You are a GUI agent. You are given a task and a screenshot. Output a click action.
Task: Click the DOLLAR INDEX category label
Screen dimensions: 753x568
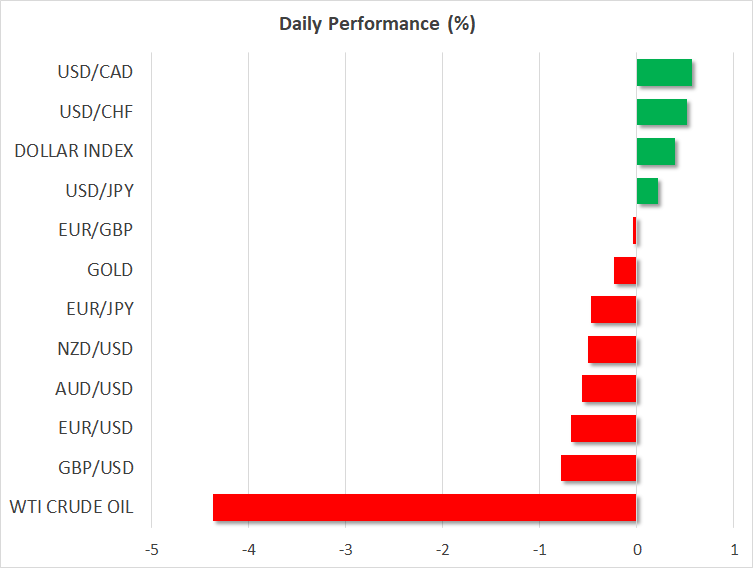tap(74, 151)
